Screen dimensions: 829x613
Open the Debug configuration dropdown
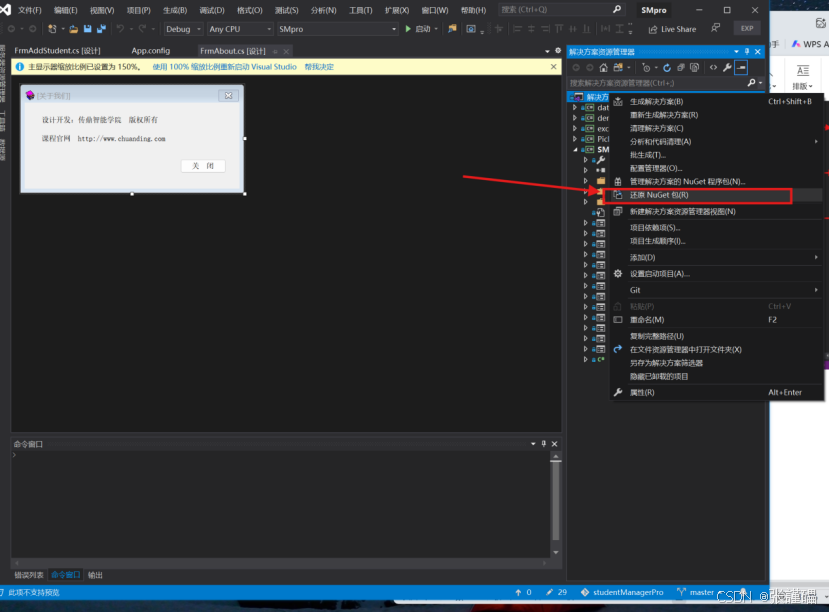point(183,29)
